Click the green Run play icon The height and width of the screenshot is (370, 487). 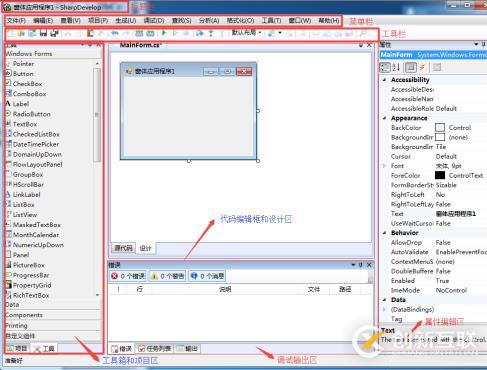tap(164, 33)
